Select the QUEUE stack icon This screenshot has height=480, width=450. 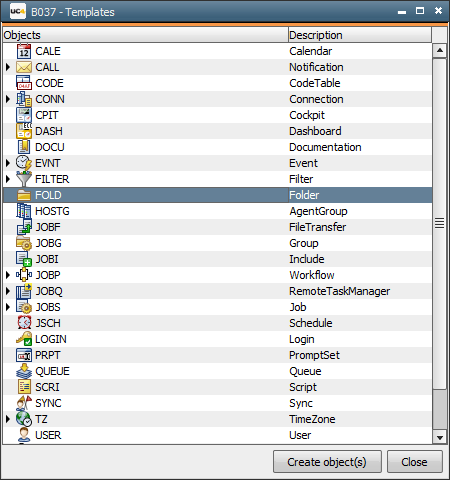tap(24, 371)
